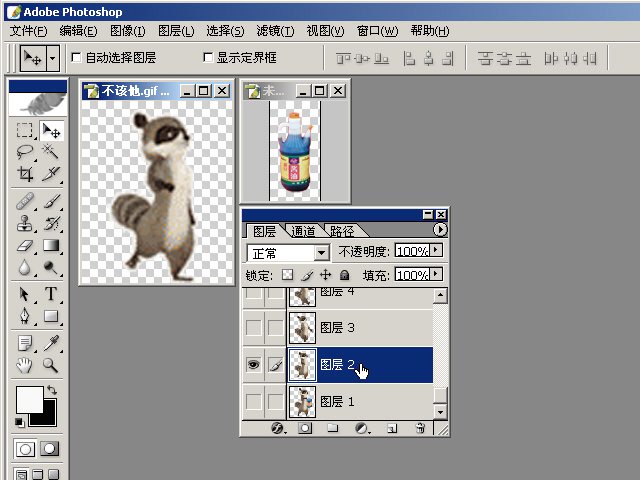Delete layer with trash icon

pyautogui.click(x=420, y=428)
